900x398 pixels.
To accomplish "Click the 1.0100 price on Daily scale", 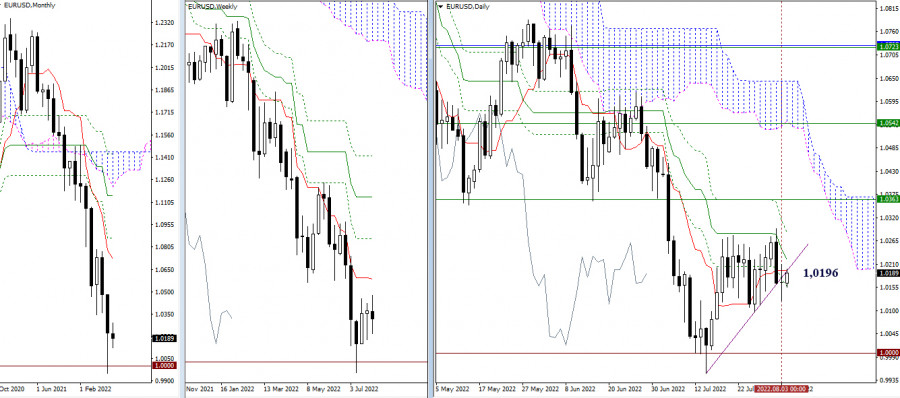I will (x=888, y=310).
